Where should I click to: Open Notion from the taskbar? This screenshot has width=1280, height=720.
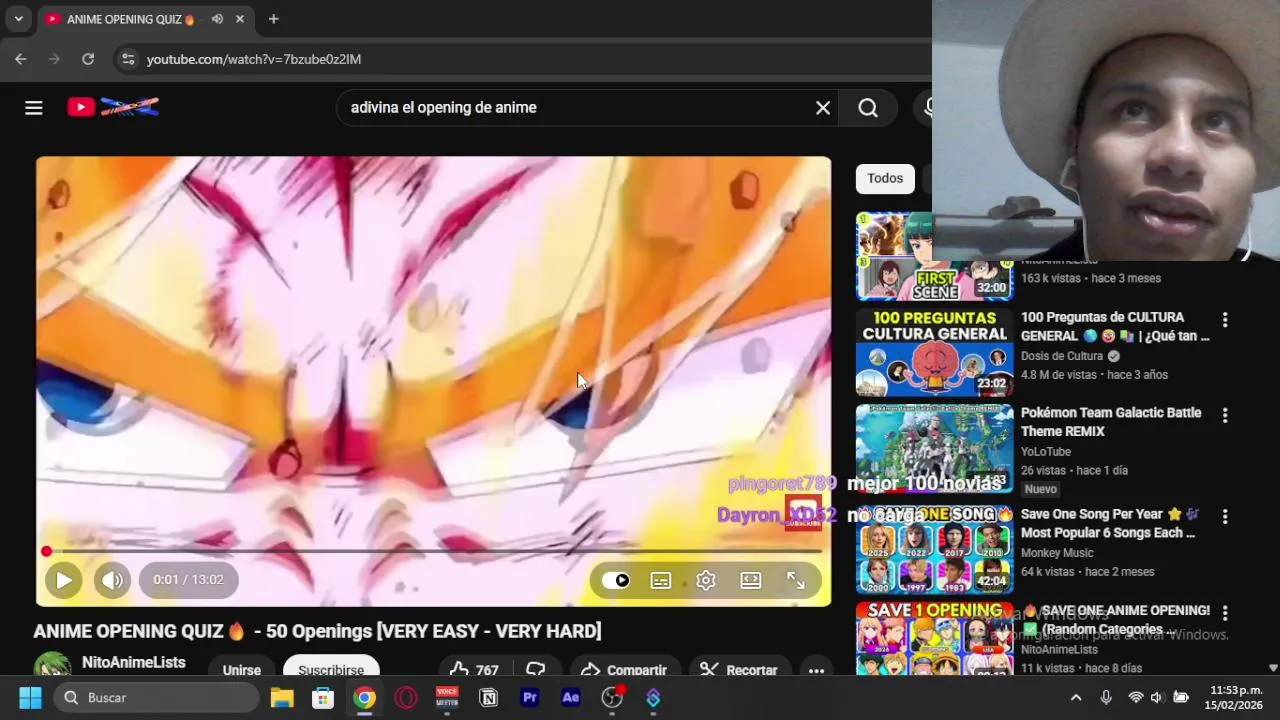[x=489, y=698]
